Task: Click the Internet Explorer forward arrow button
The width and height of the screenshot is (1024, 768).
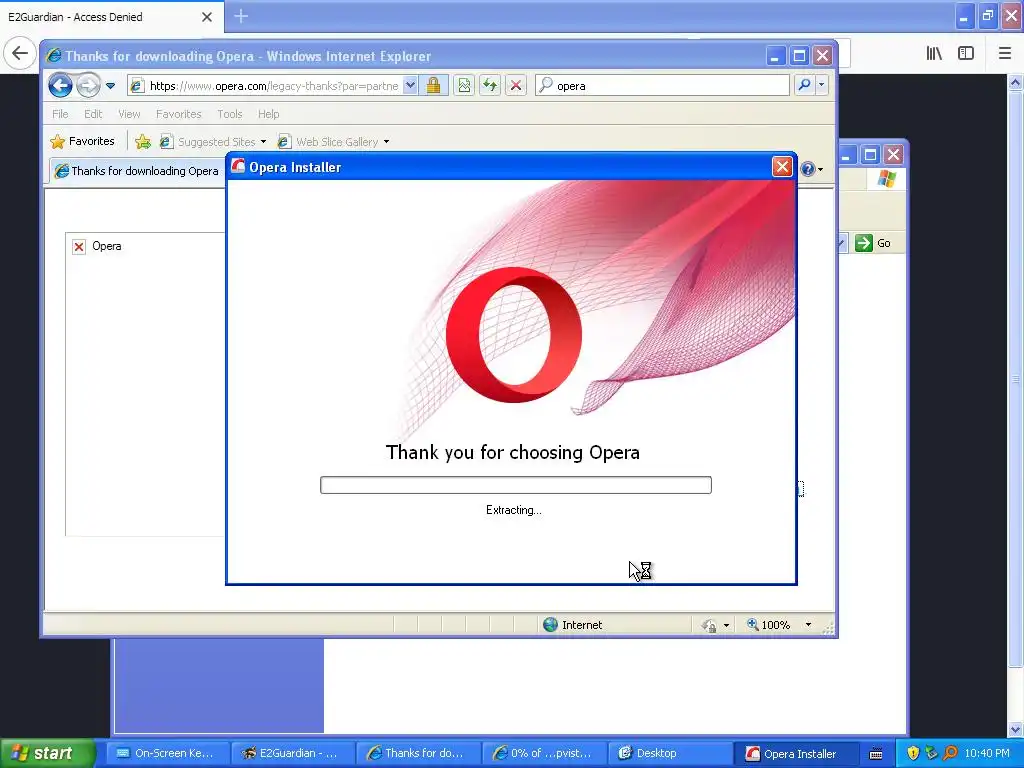Action: (88, 86)
